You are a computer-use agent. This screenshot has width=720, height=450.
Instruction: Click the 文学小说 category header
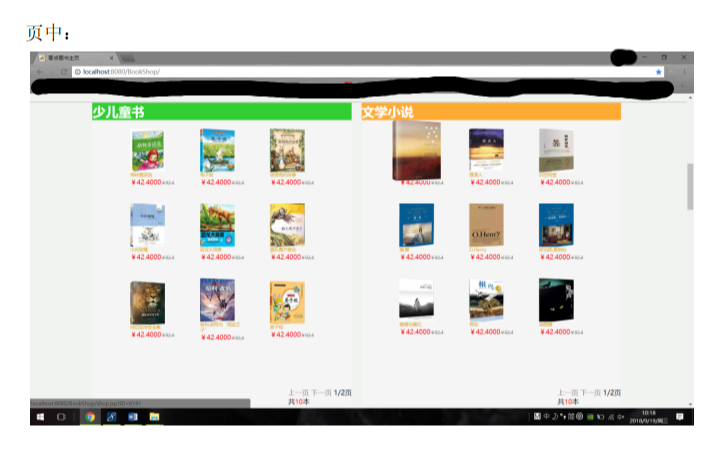tap(490, 112)
